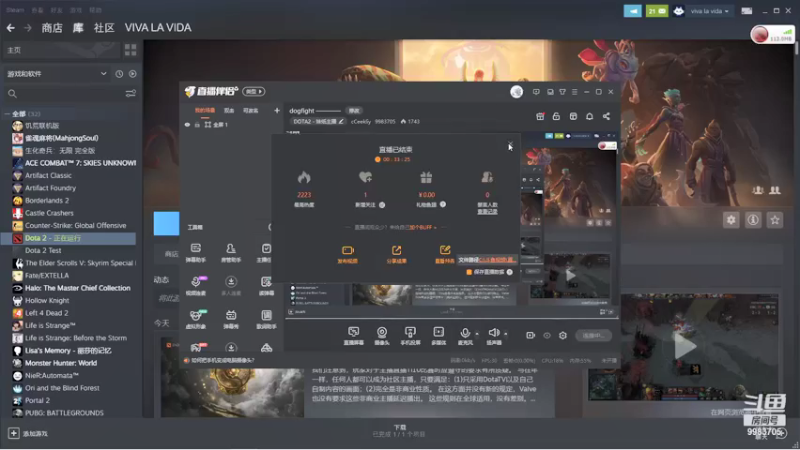The image size is (800, 450).
Task: Open 商店 tab in Steam
Action: (52, 28)
